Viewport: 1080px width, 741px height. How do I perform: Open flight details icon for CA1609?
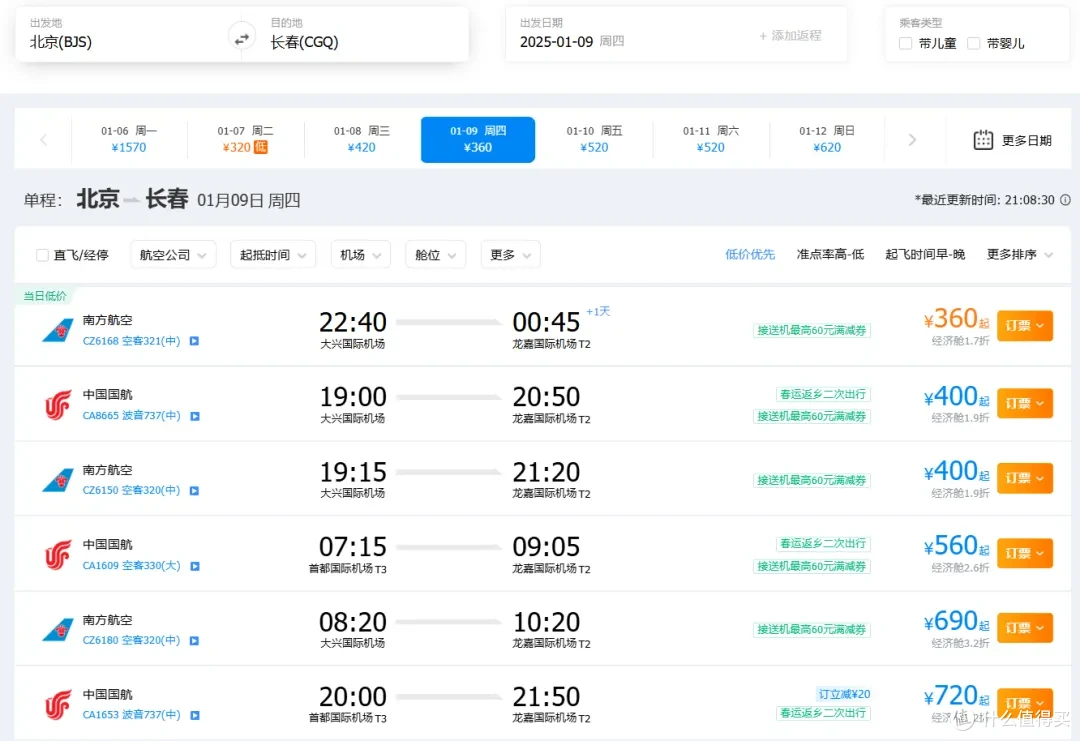[x=195, y=566]
